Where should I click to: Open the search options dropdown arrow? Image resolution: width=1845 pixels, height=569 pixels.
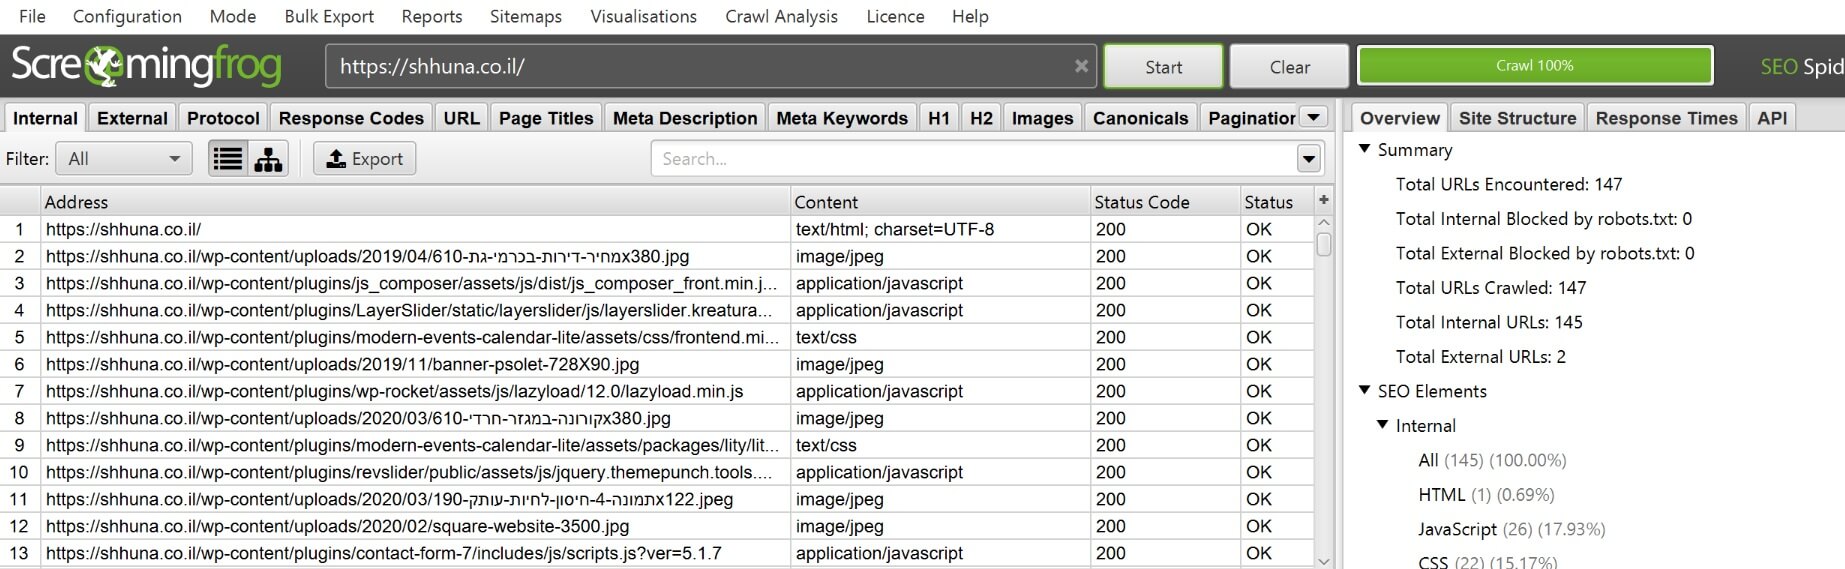point(1308,159)
